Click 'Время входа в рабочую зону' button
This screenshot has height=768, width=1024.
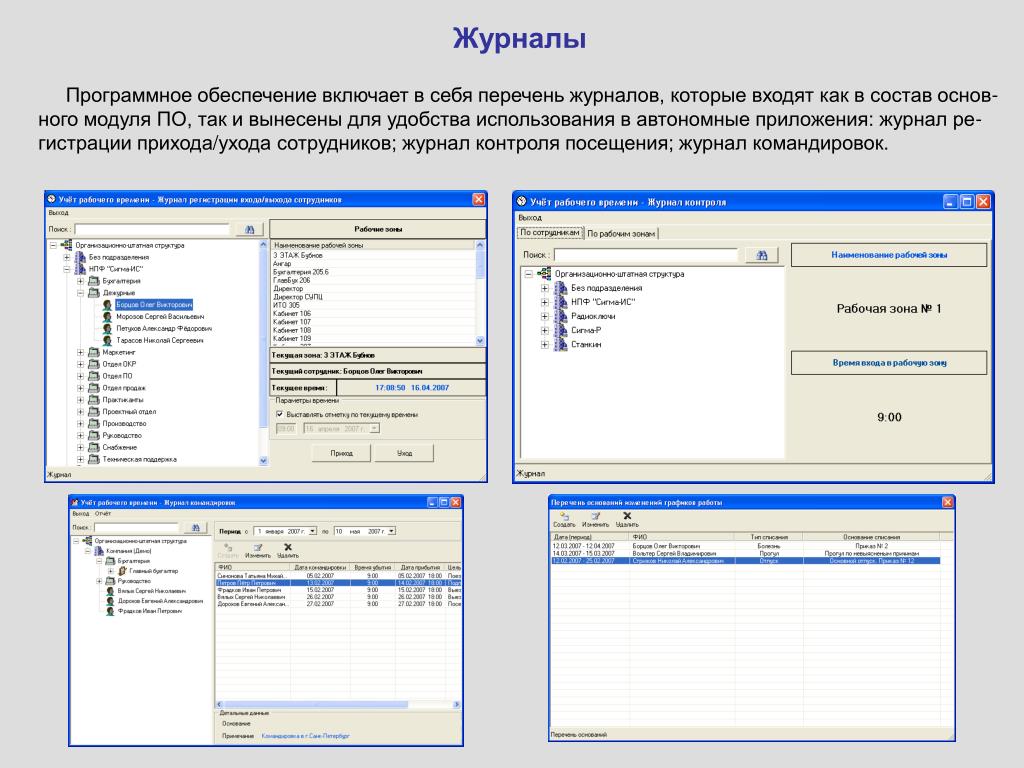tap(889, 362)
